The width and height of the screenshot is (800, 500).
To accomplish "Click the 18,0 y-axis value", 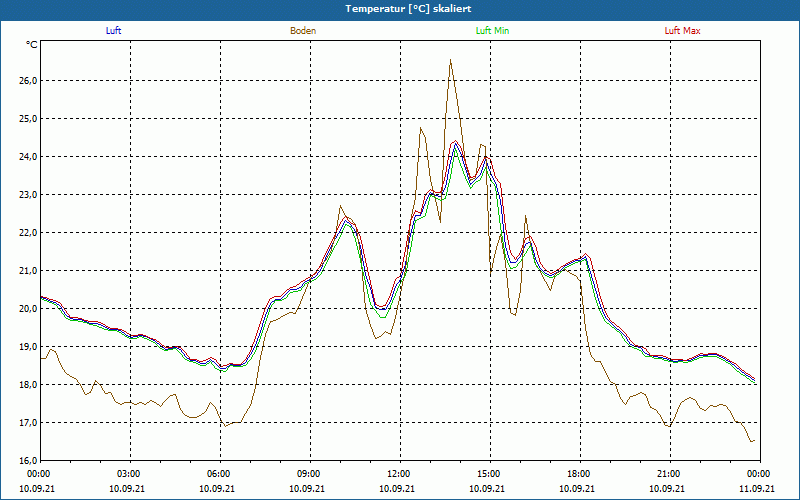I will tap(28, 385).
